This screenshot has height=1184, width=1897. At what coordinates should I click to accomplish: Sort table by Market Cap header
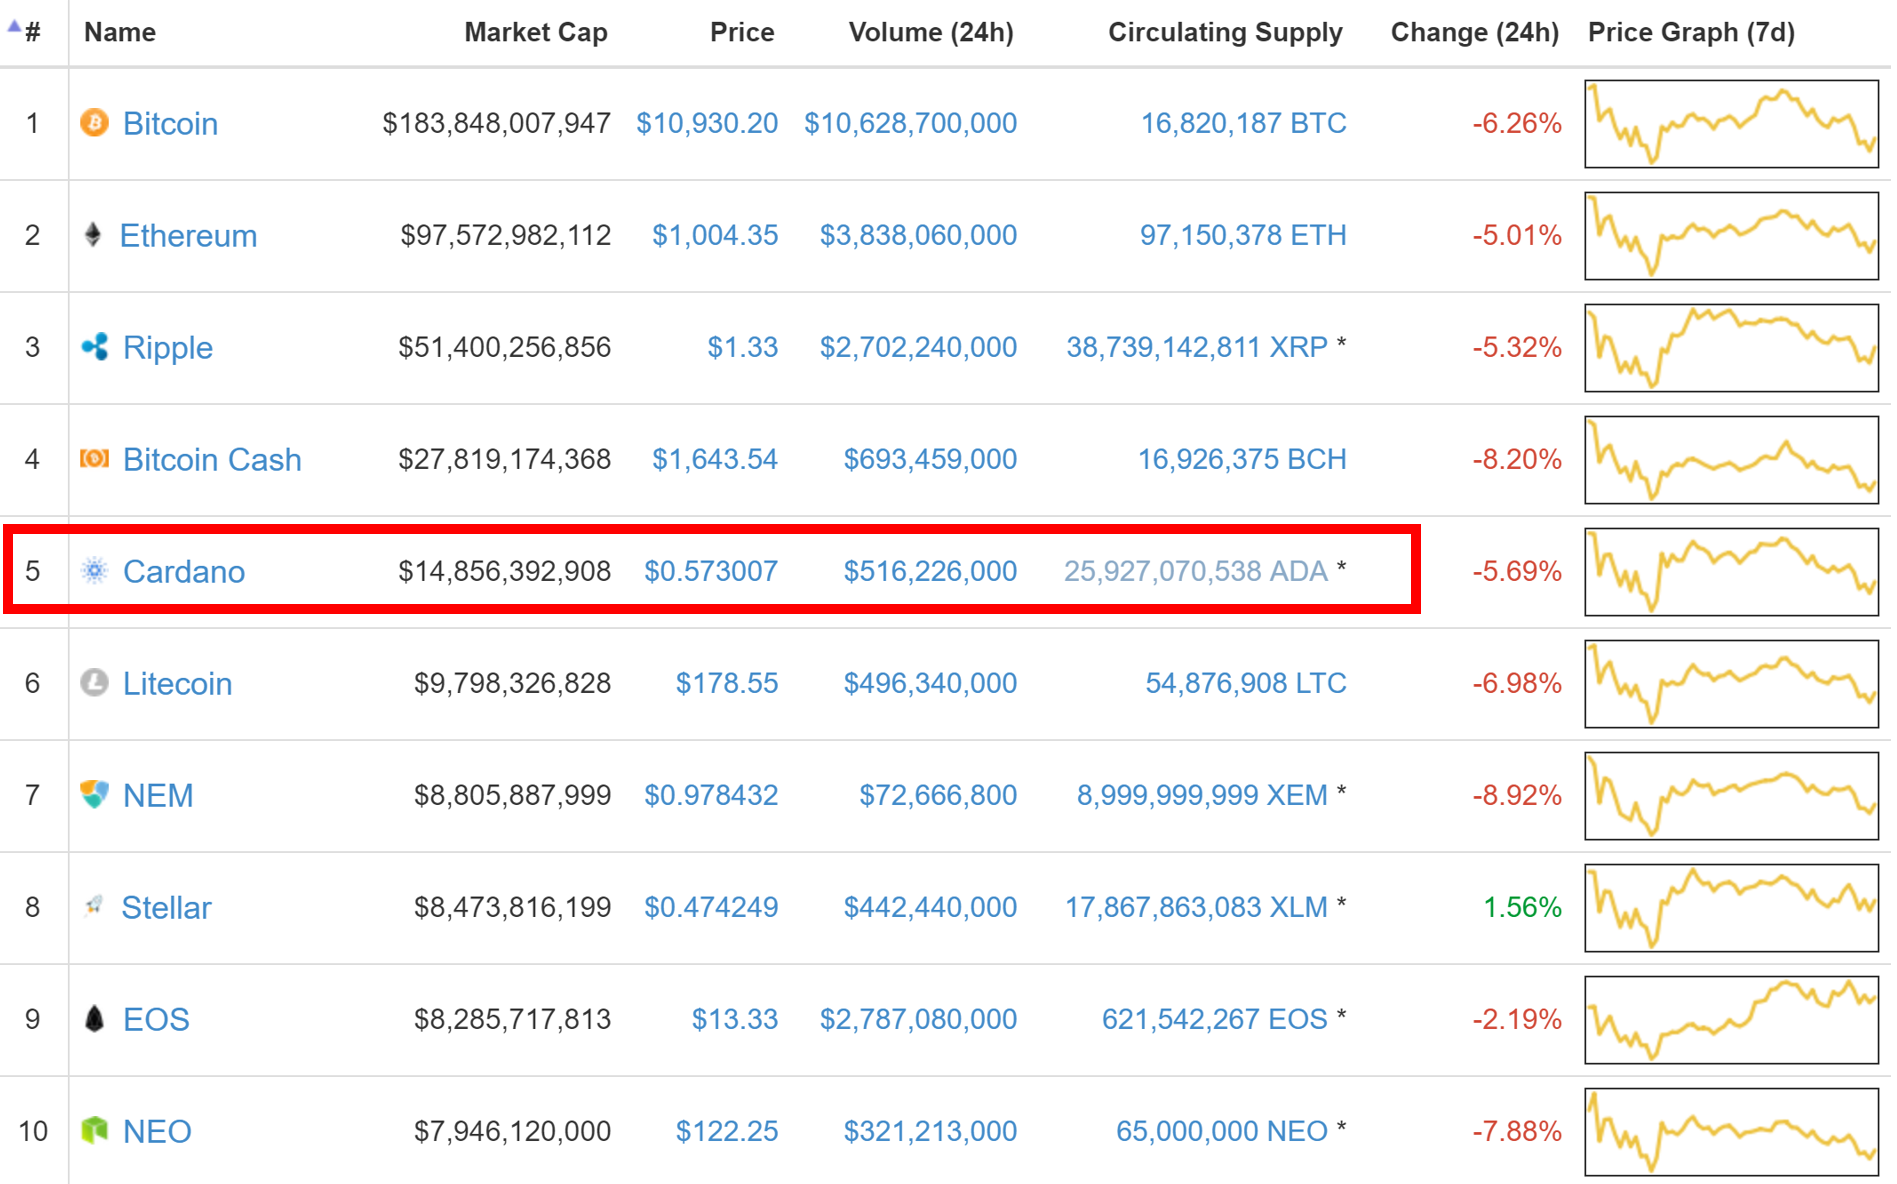click(536, 32)
